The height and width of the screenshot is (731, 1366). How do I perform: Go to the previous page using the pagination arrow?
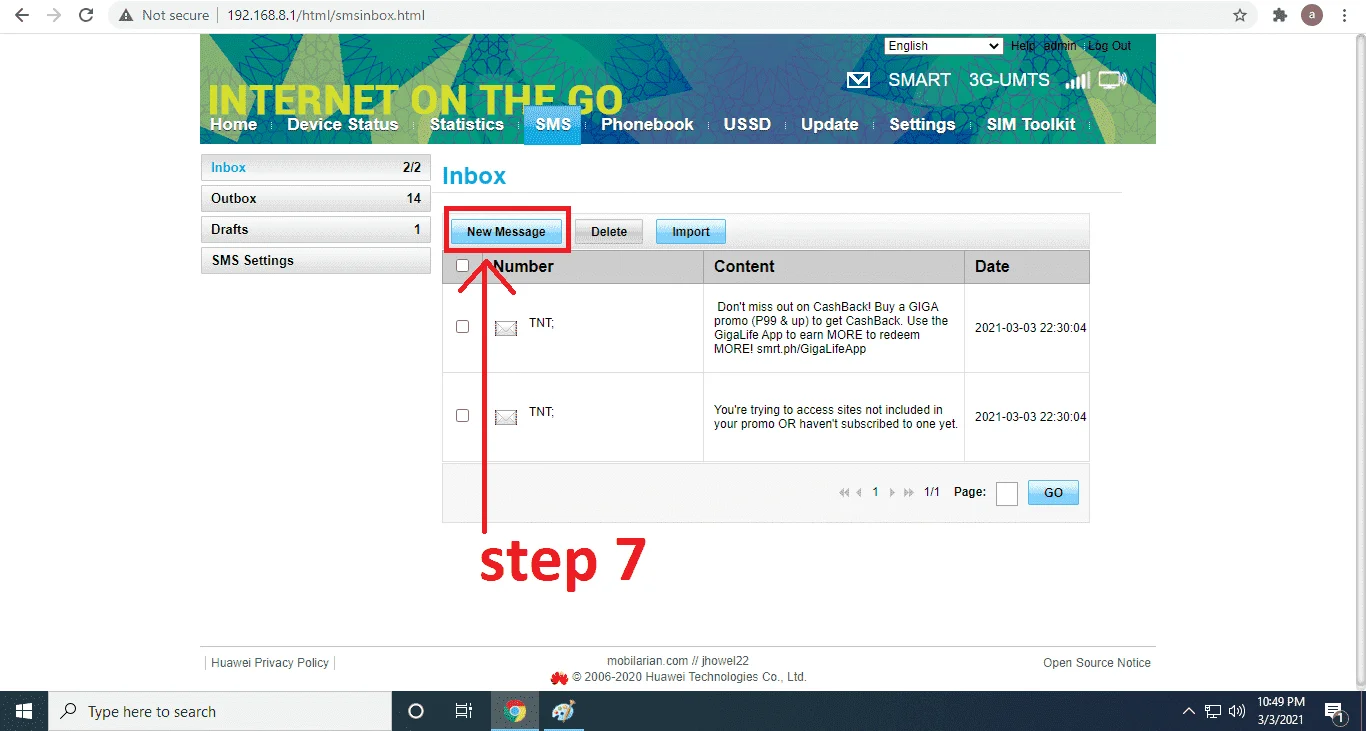point(859,493)
